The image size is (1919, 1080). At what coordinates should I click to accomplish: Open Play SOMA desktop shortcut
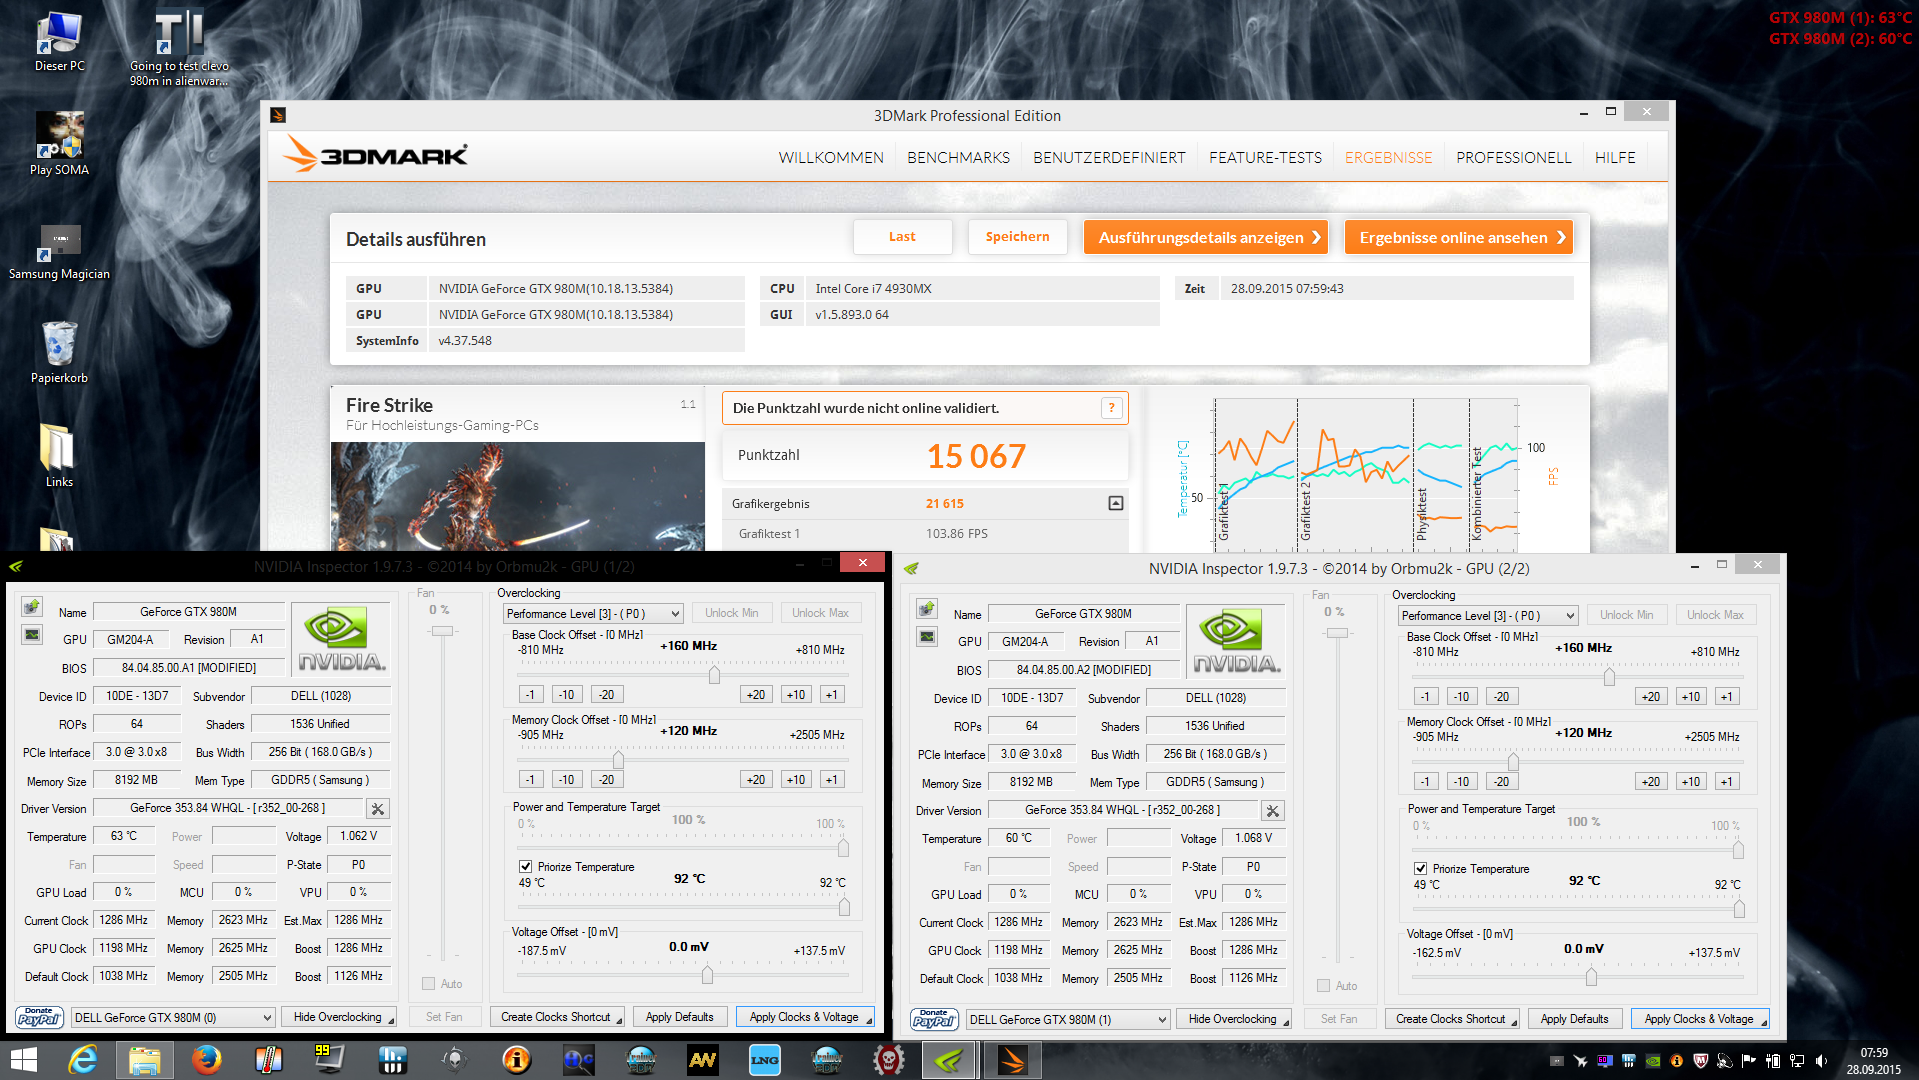pos(59,143)
